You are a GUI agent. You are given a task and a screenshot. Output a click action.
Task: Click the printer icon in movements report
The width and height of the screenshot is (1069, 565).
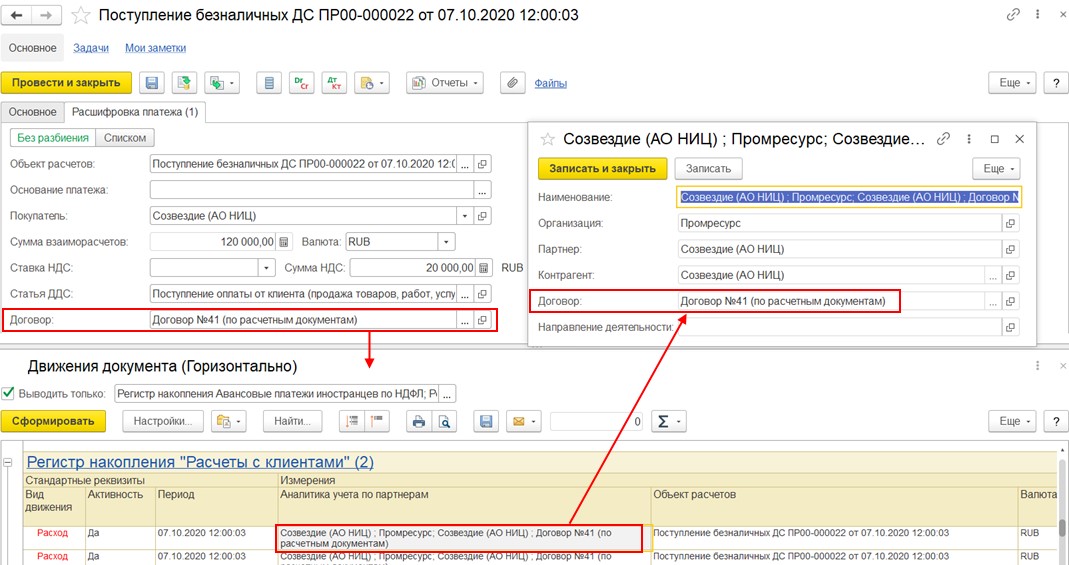420,422
